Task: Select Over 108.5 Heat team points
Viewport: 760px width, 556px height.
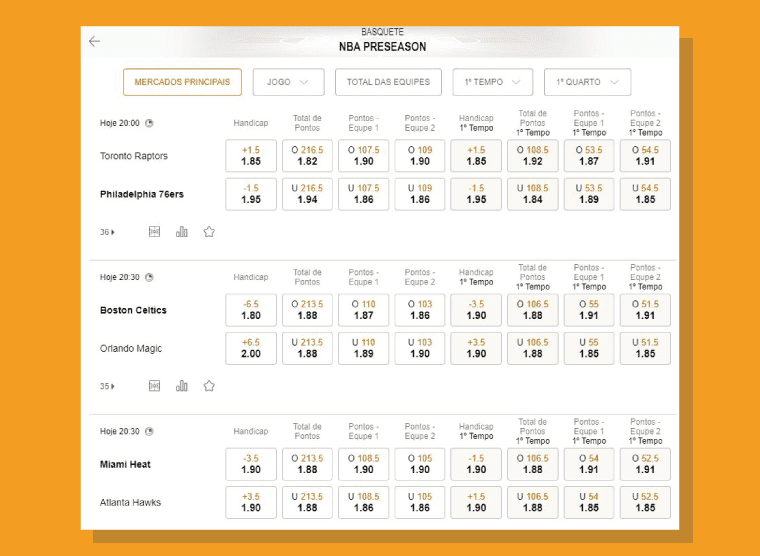Action: point(364,464)
